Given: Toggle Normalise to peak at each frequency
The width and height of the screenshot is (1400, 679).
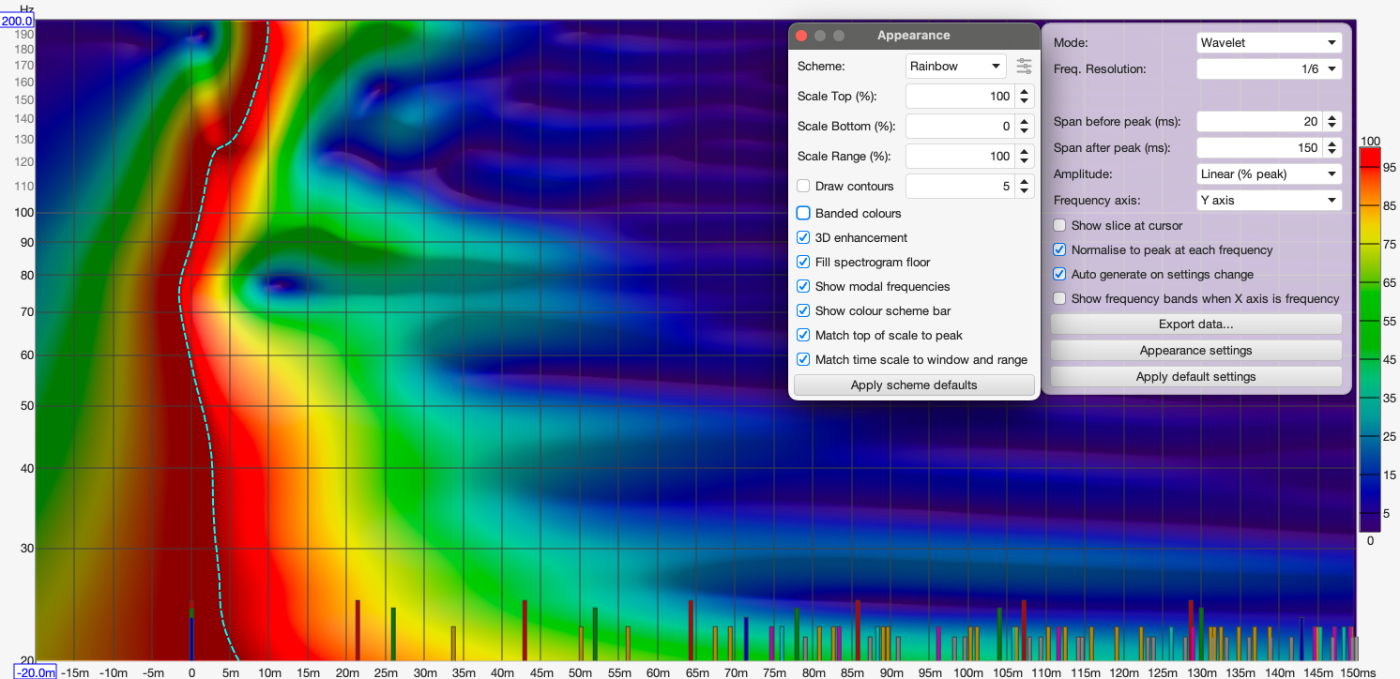Looking at the screenshot, I should [x=1060, y=250].
